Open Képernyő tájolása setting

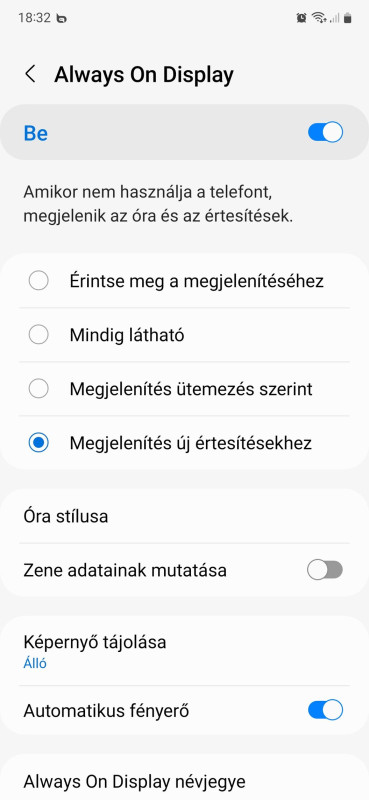tap(184, 651)
